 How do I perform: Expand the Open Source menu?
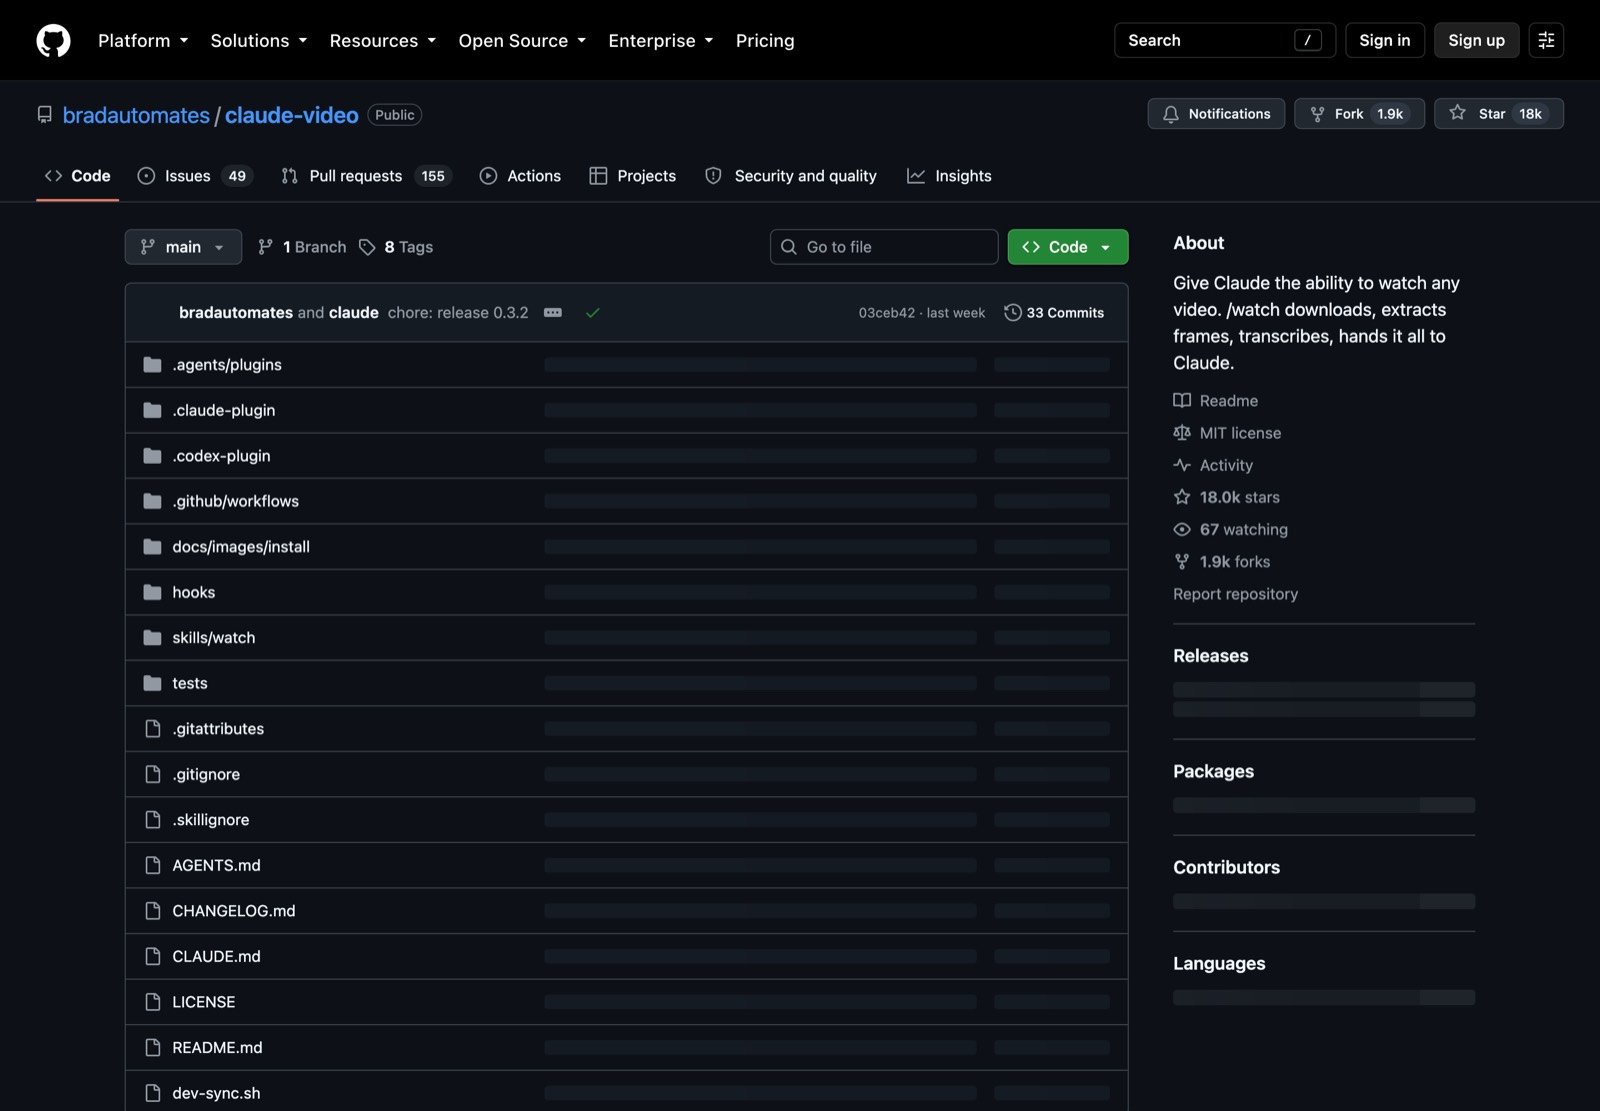522,40
